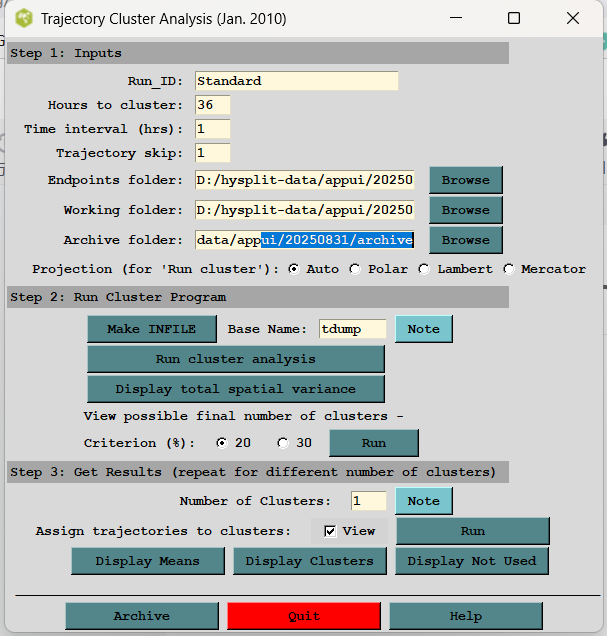Click the Make INFILE button
Viewport: 607px width, 636px height.
pos(152,329)
